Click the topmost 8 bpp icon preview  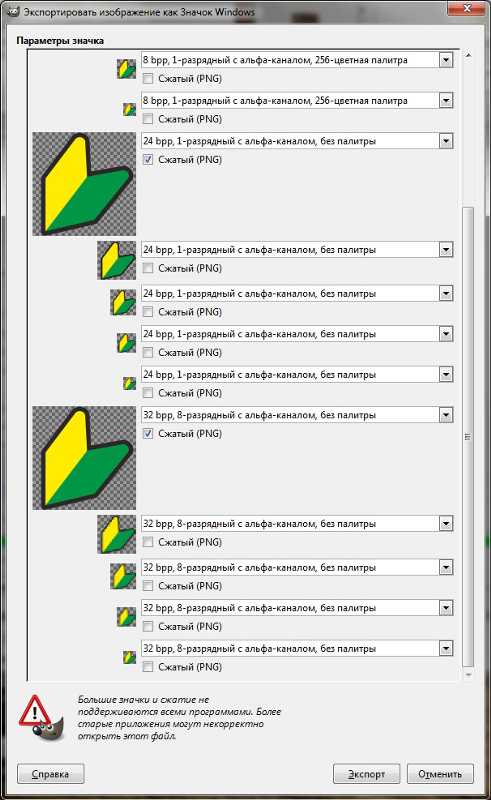[x=126, y=69]
